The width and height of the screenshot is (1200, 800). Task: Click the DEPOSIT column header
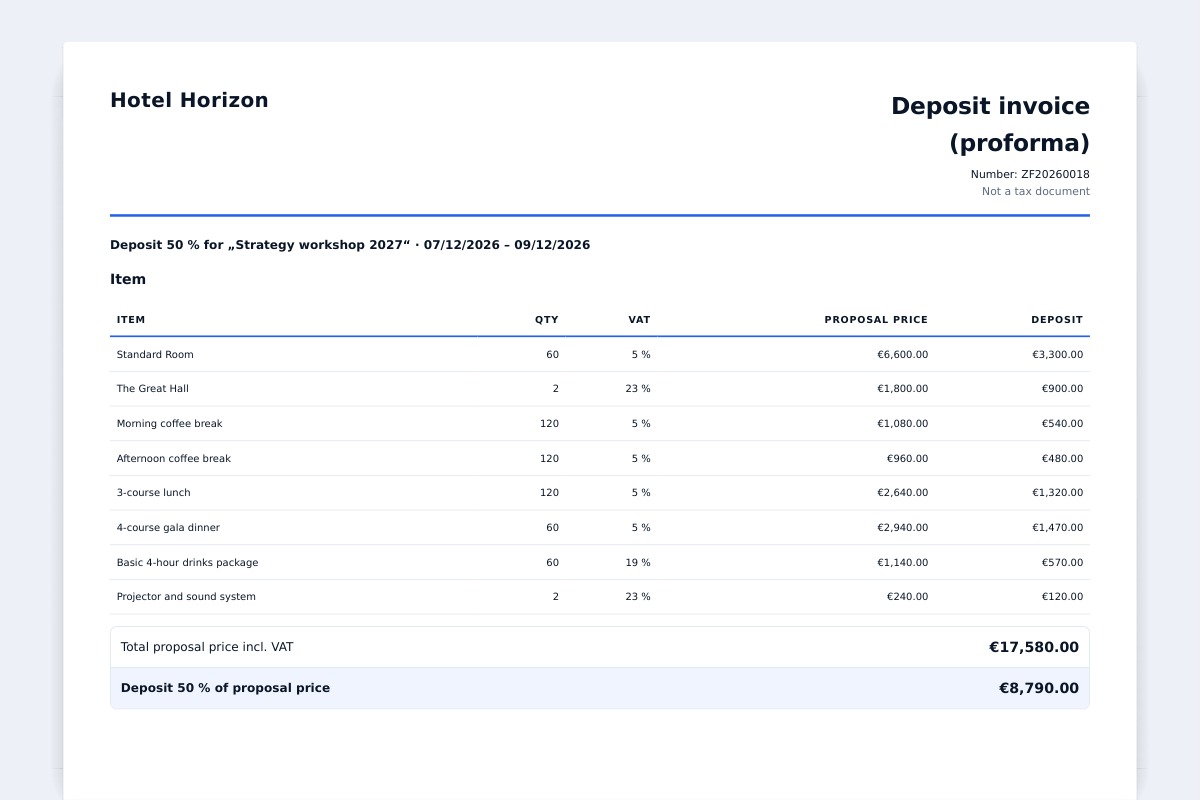1057,320
